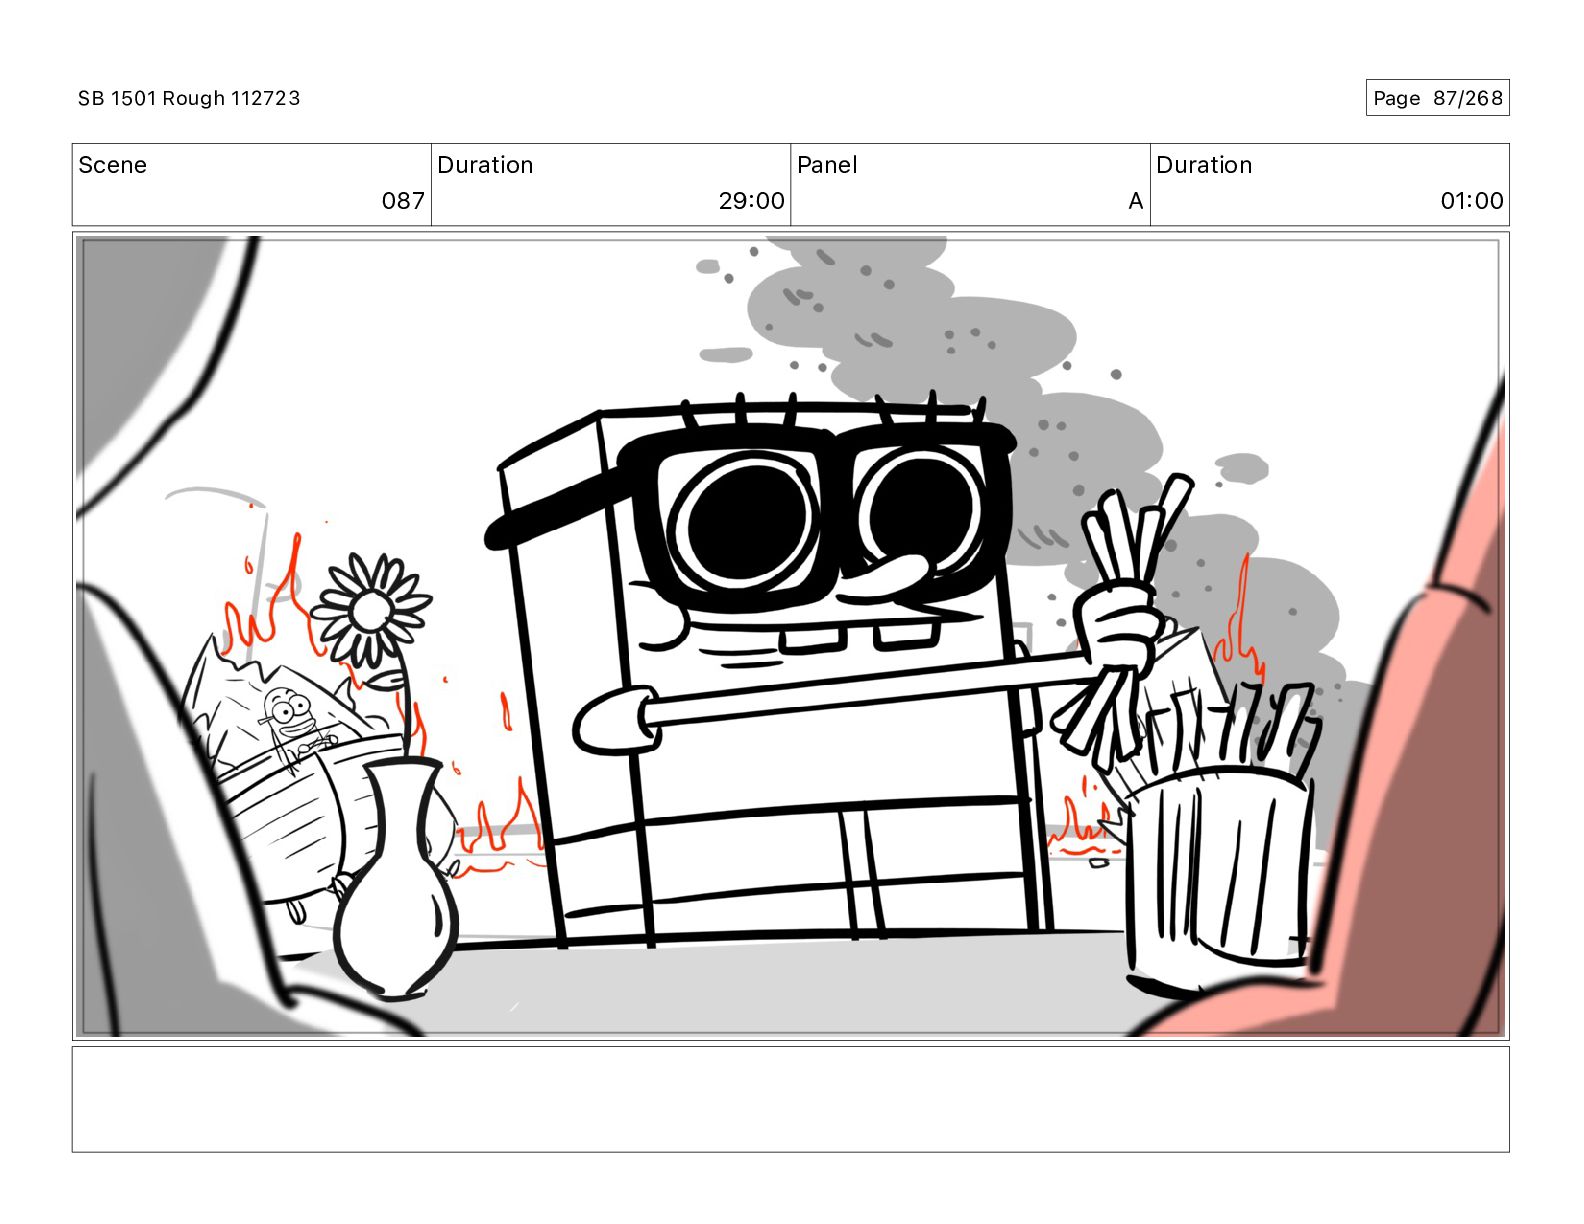Click the 'Scene' header label

(113, 165)
